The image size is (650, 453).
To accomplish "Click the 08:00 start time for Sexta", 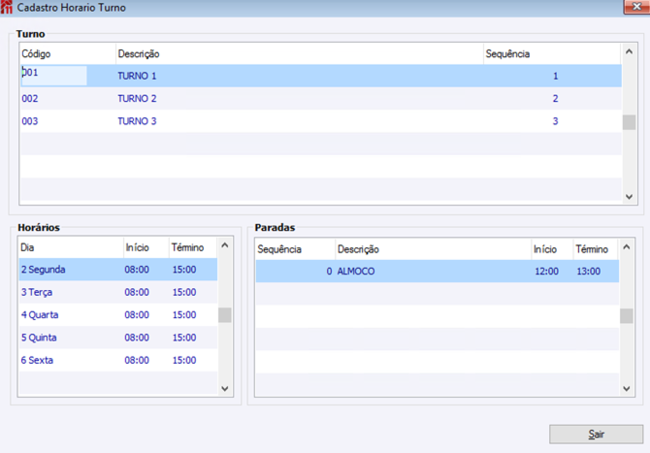I will 137,360.
